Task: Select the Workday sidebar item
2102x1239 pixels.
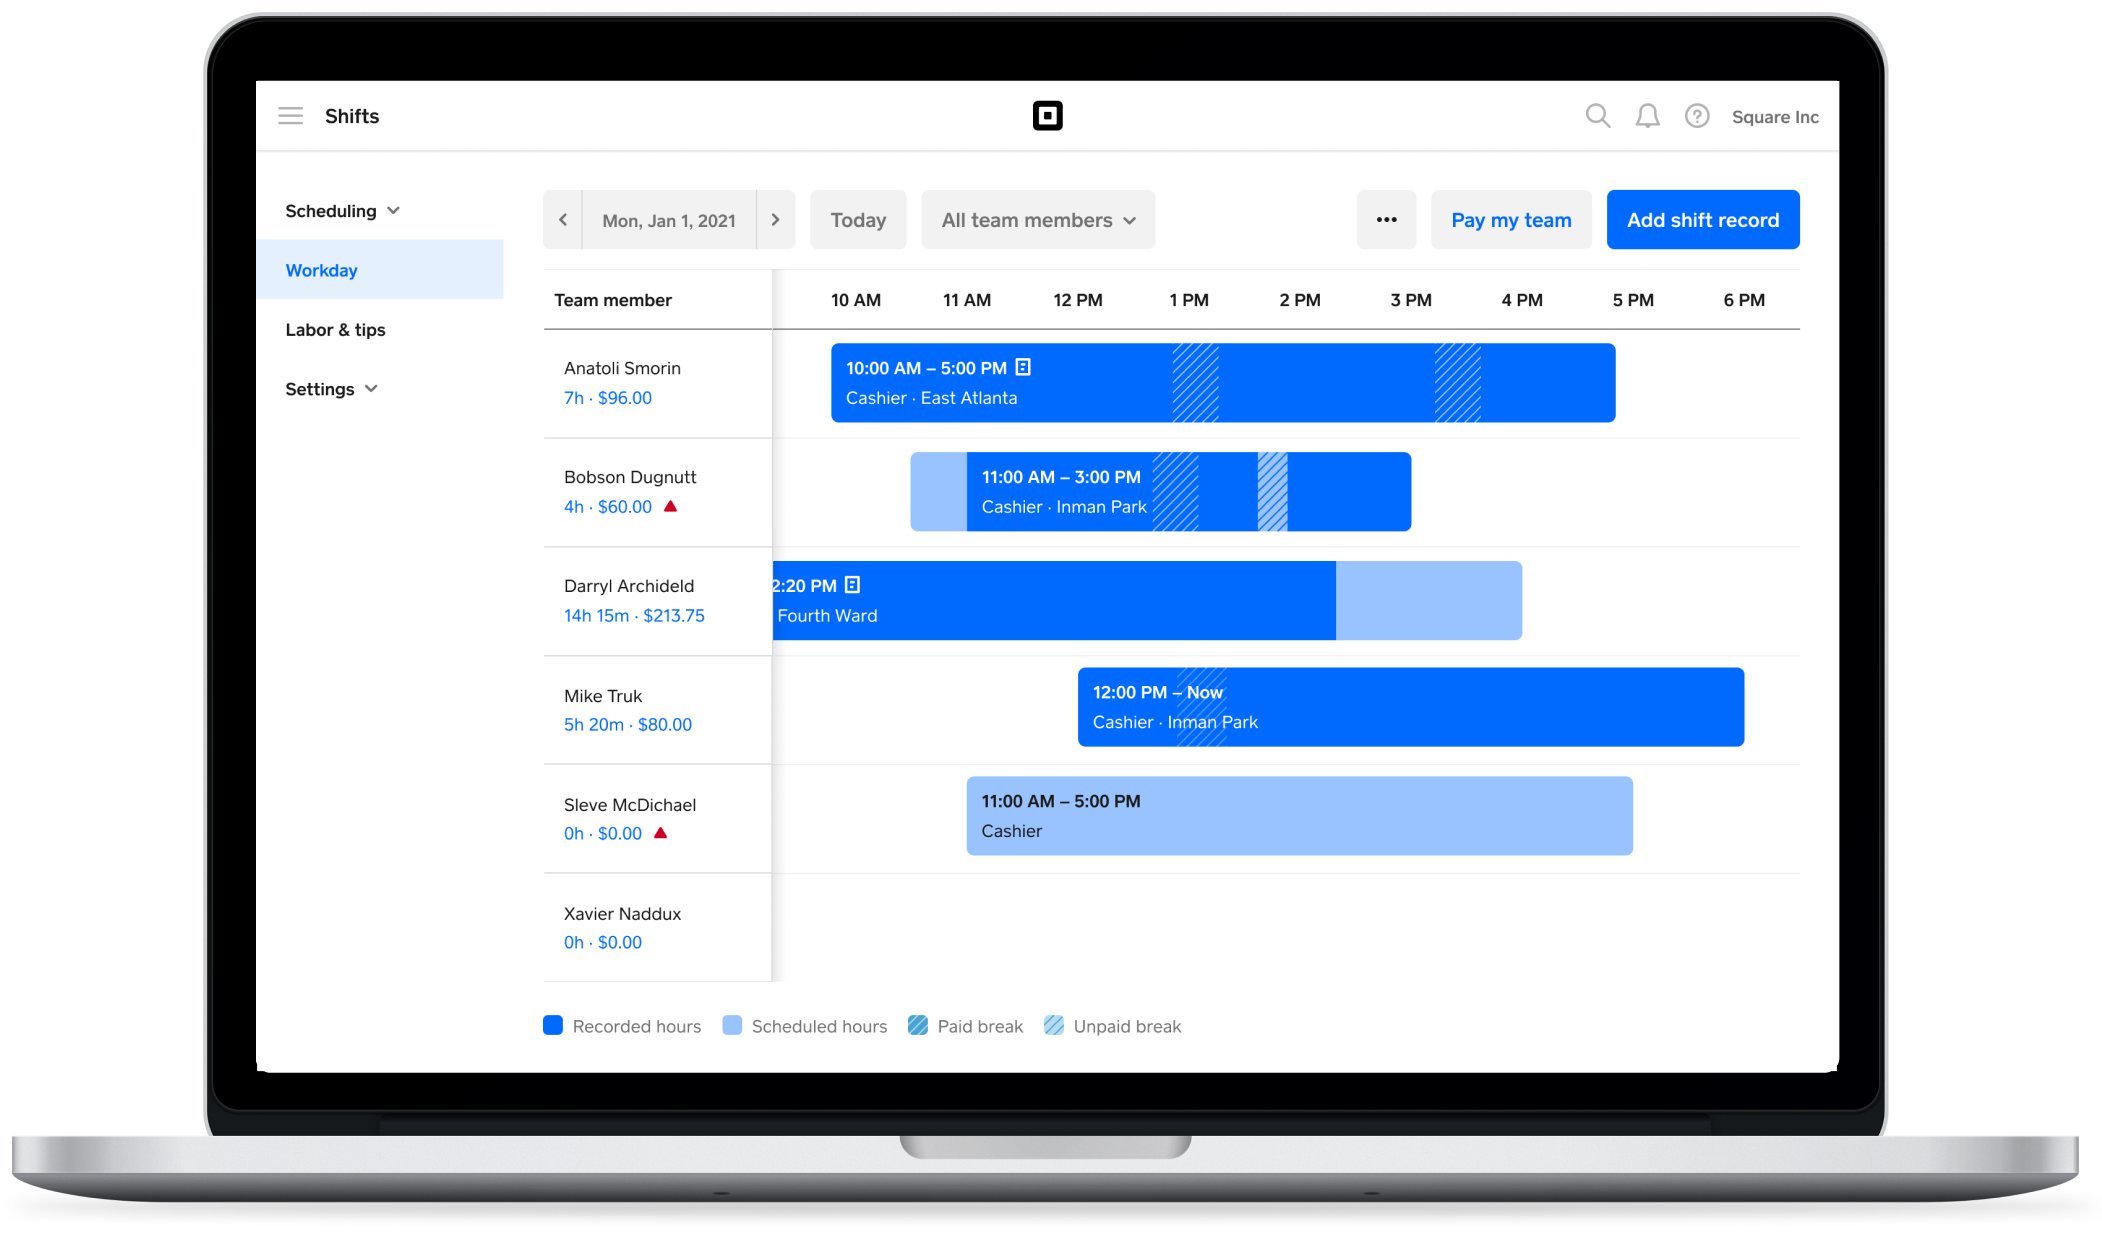Action: coord(321,269)
